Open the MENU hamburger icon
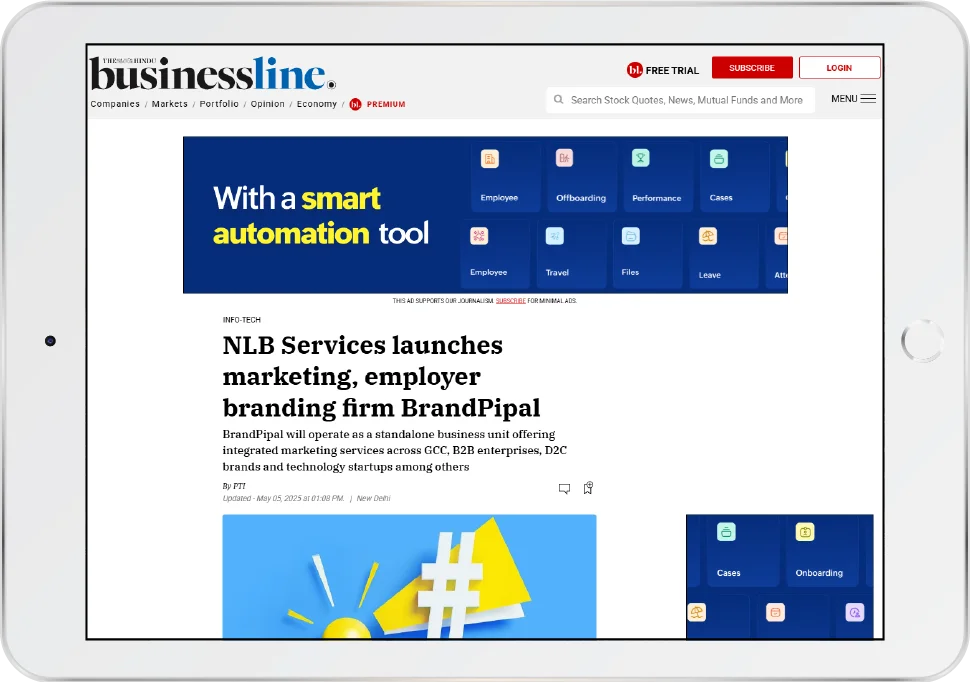Image resolution: width=970 pixels, height=682 pixels. click(868, 98)
